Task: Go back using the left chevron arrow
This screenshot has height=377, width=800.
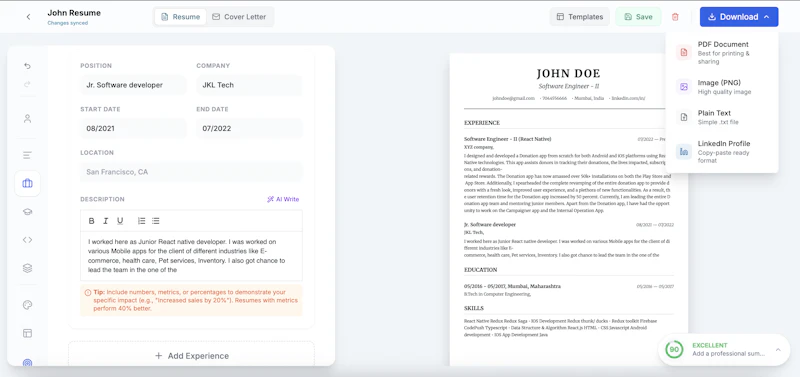Action: tap(28, 17)
